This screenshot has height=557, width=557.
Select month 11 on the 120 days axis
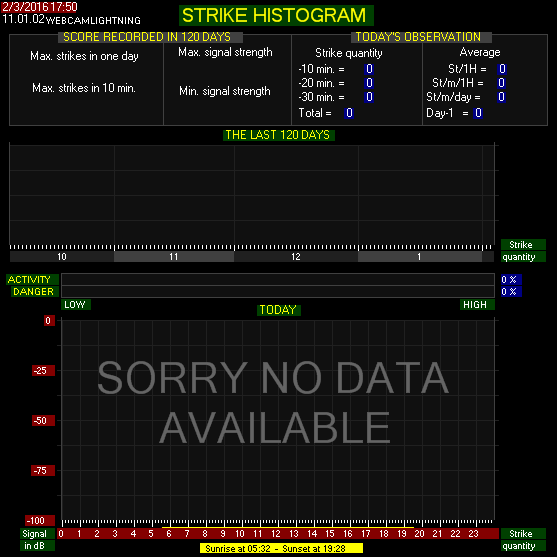click(x=174, y=257)
